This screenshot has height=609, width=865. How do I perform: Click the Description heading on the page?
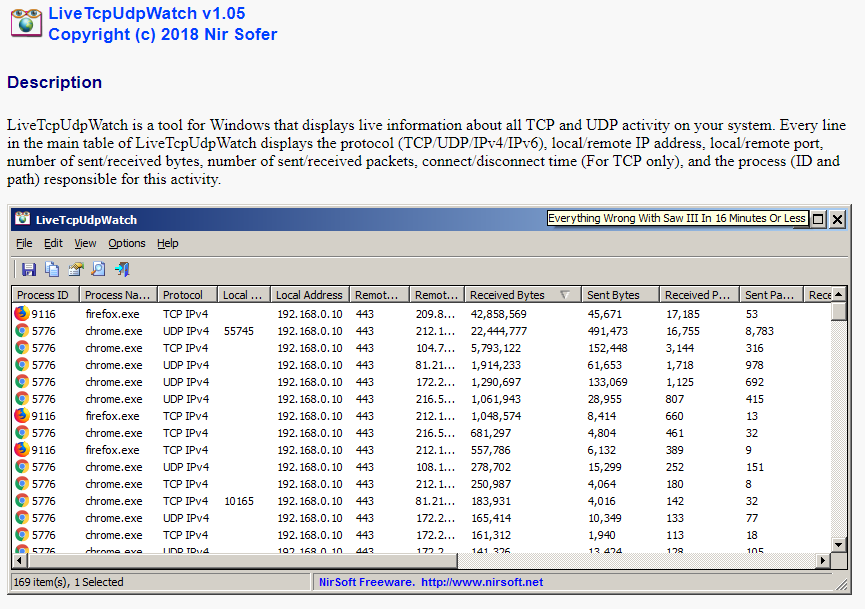[54, 82]
